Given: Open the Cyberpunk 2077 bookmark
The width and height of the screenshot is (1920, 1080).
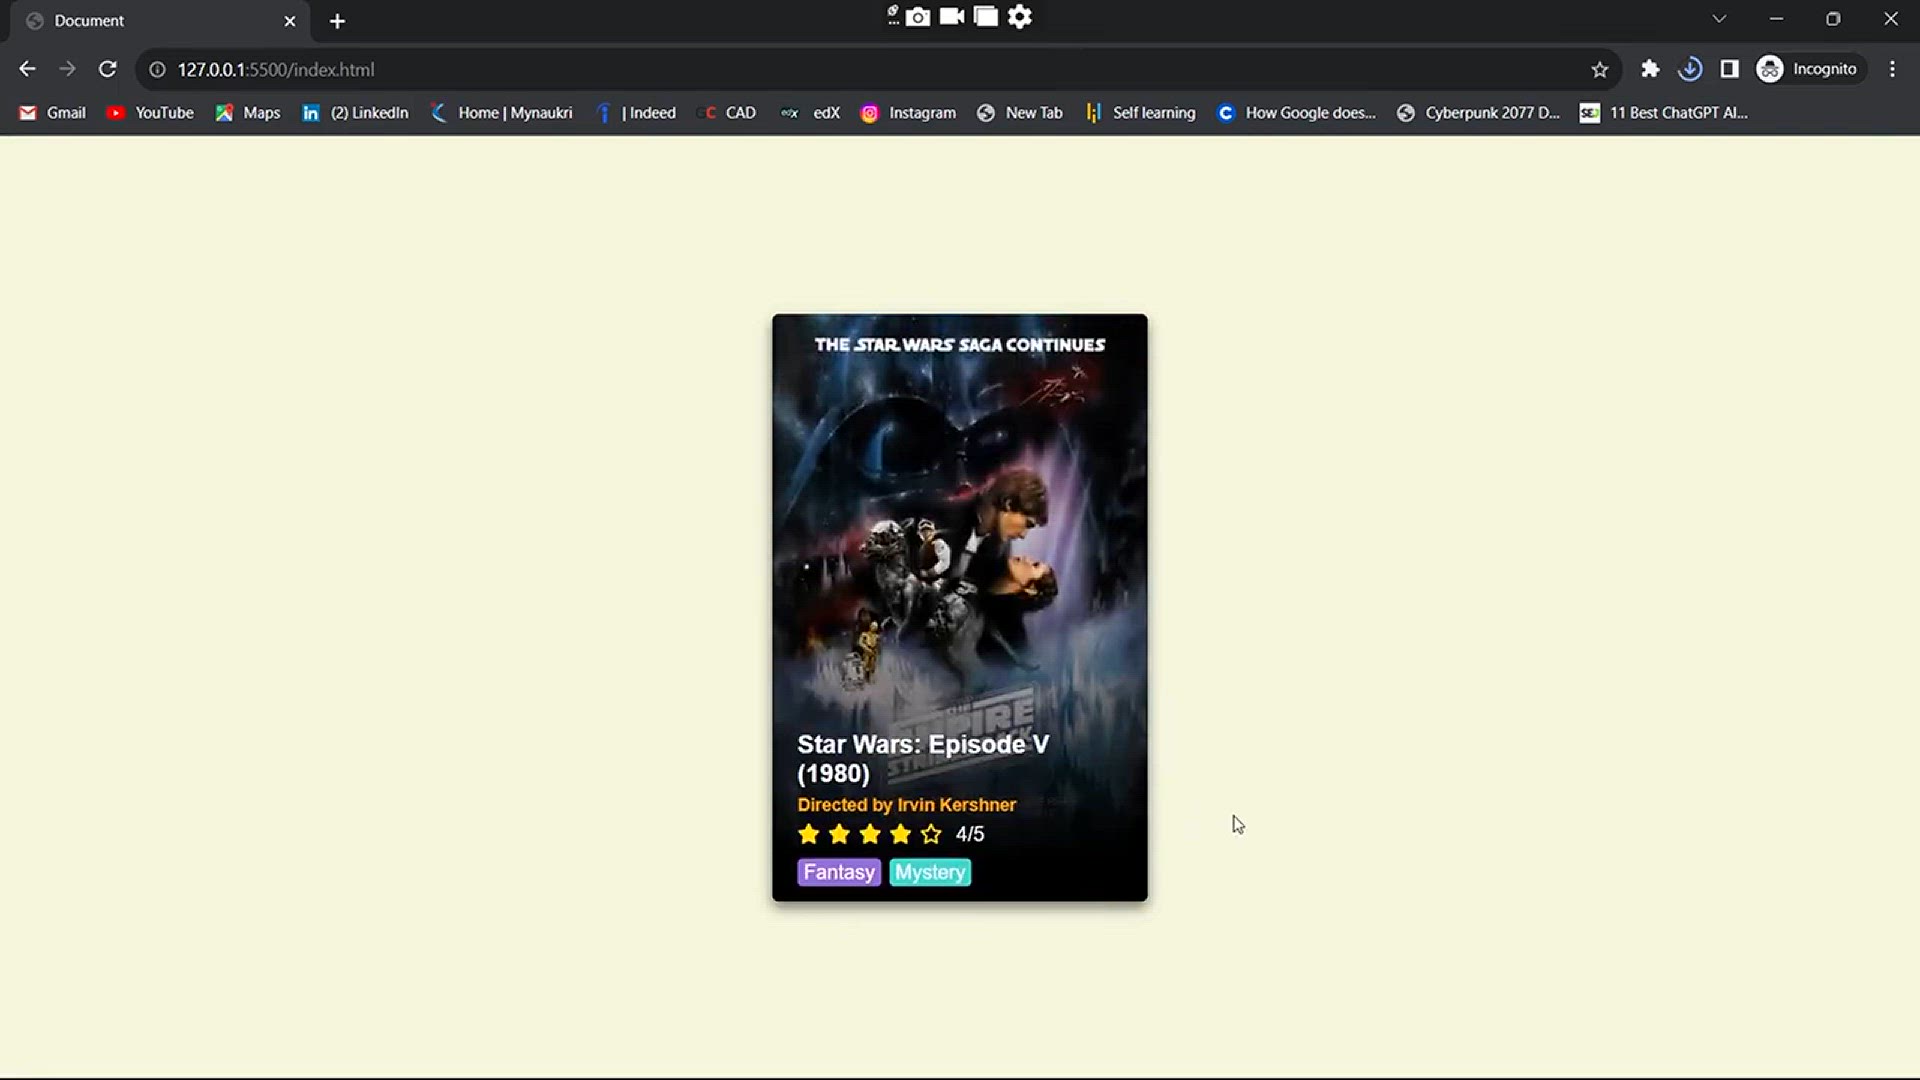Looking at the screenshot, I should pos(1478,113).
